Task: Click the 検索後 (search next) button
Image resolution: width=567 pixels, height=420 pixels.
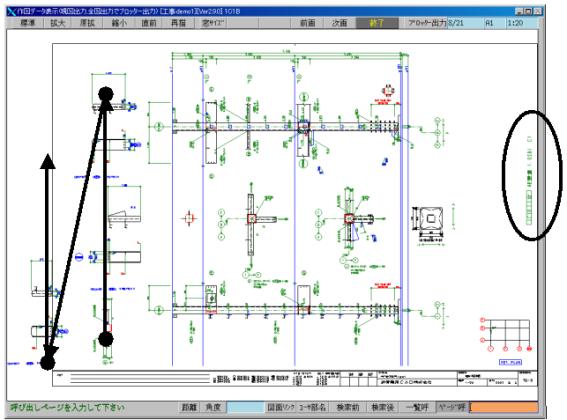Action: click(382, 407)
